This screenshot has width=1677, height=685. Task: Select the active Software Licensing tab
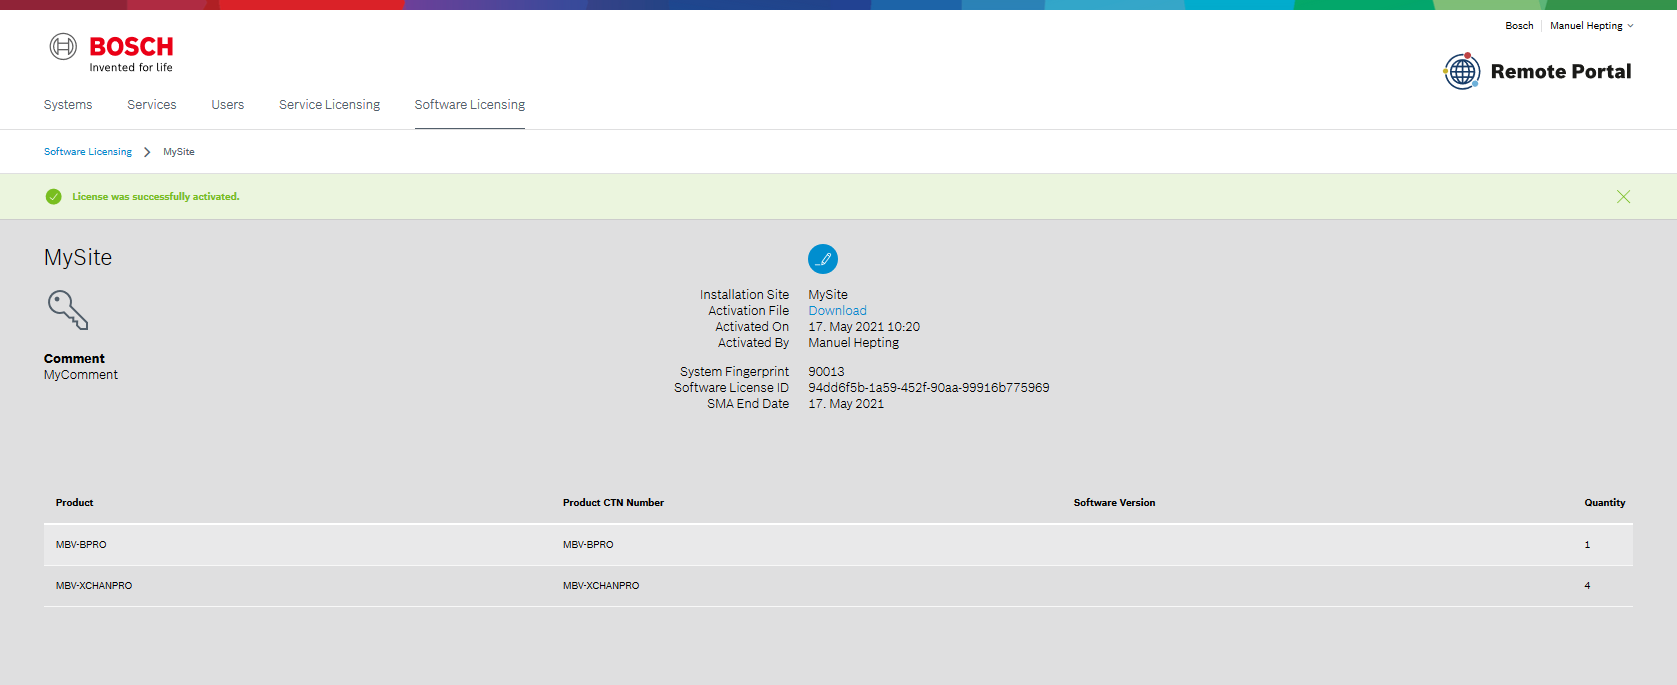click(x=469, y=105)
